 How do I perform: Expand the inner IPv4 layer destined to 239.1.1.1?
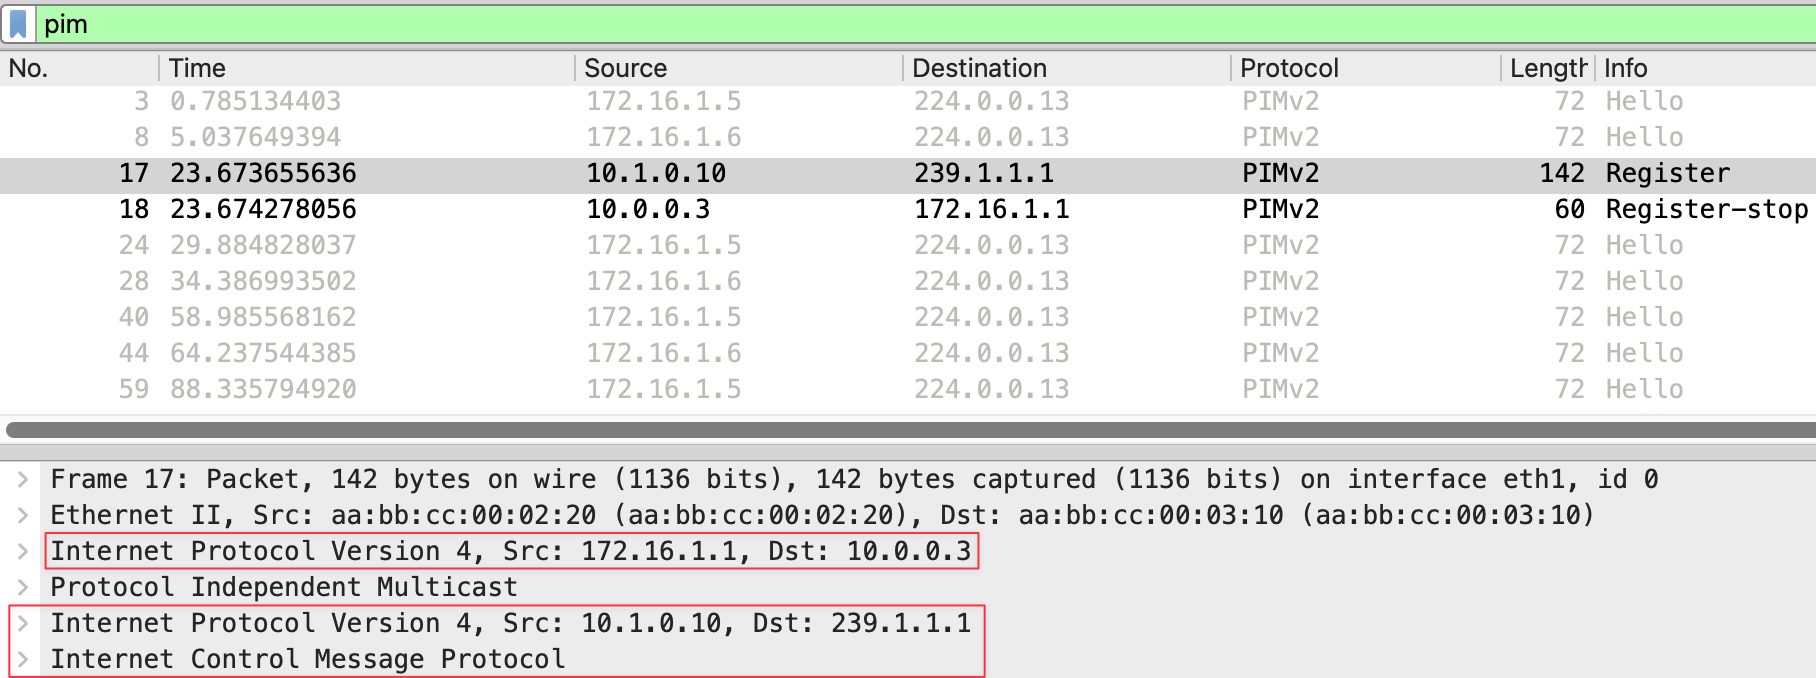point(22,624)
